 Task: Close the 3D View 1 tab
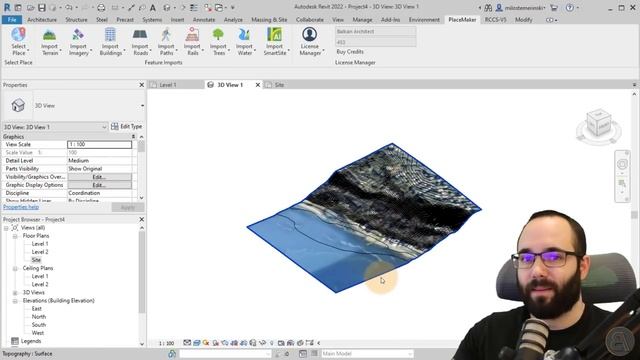coord(258,85)
